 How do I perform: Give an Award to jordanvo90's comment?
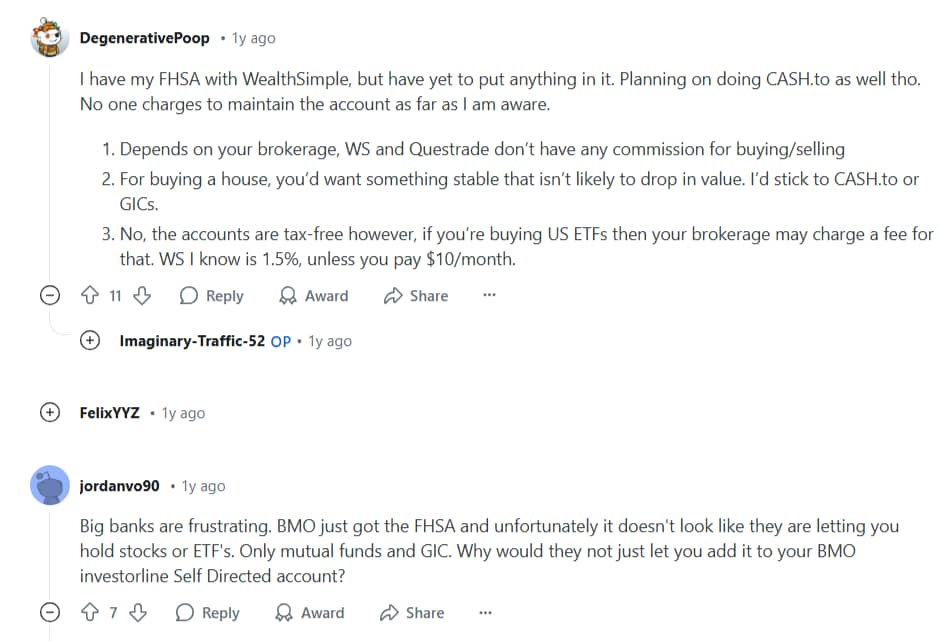coord(309,613)
